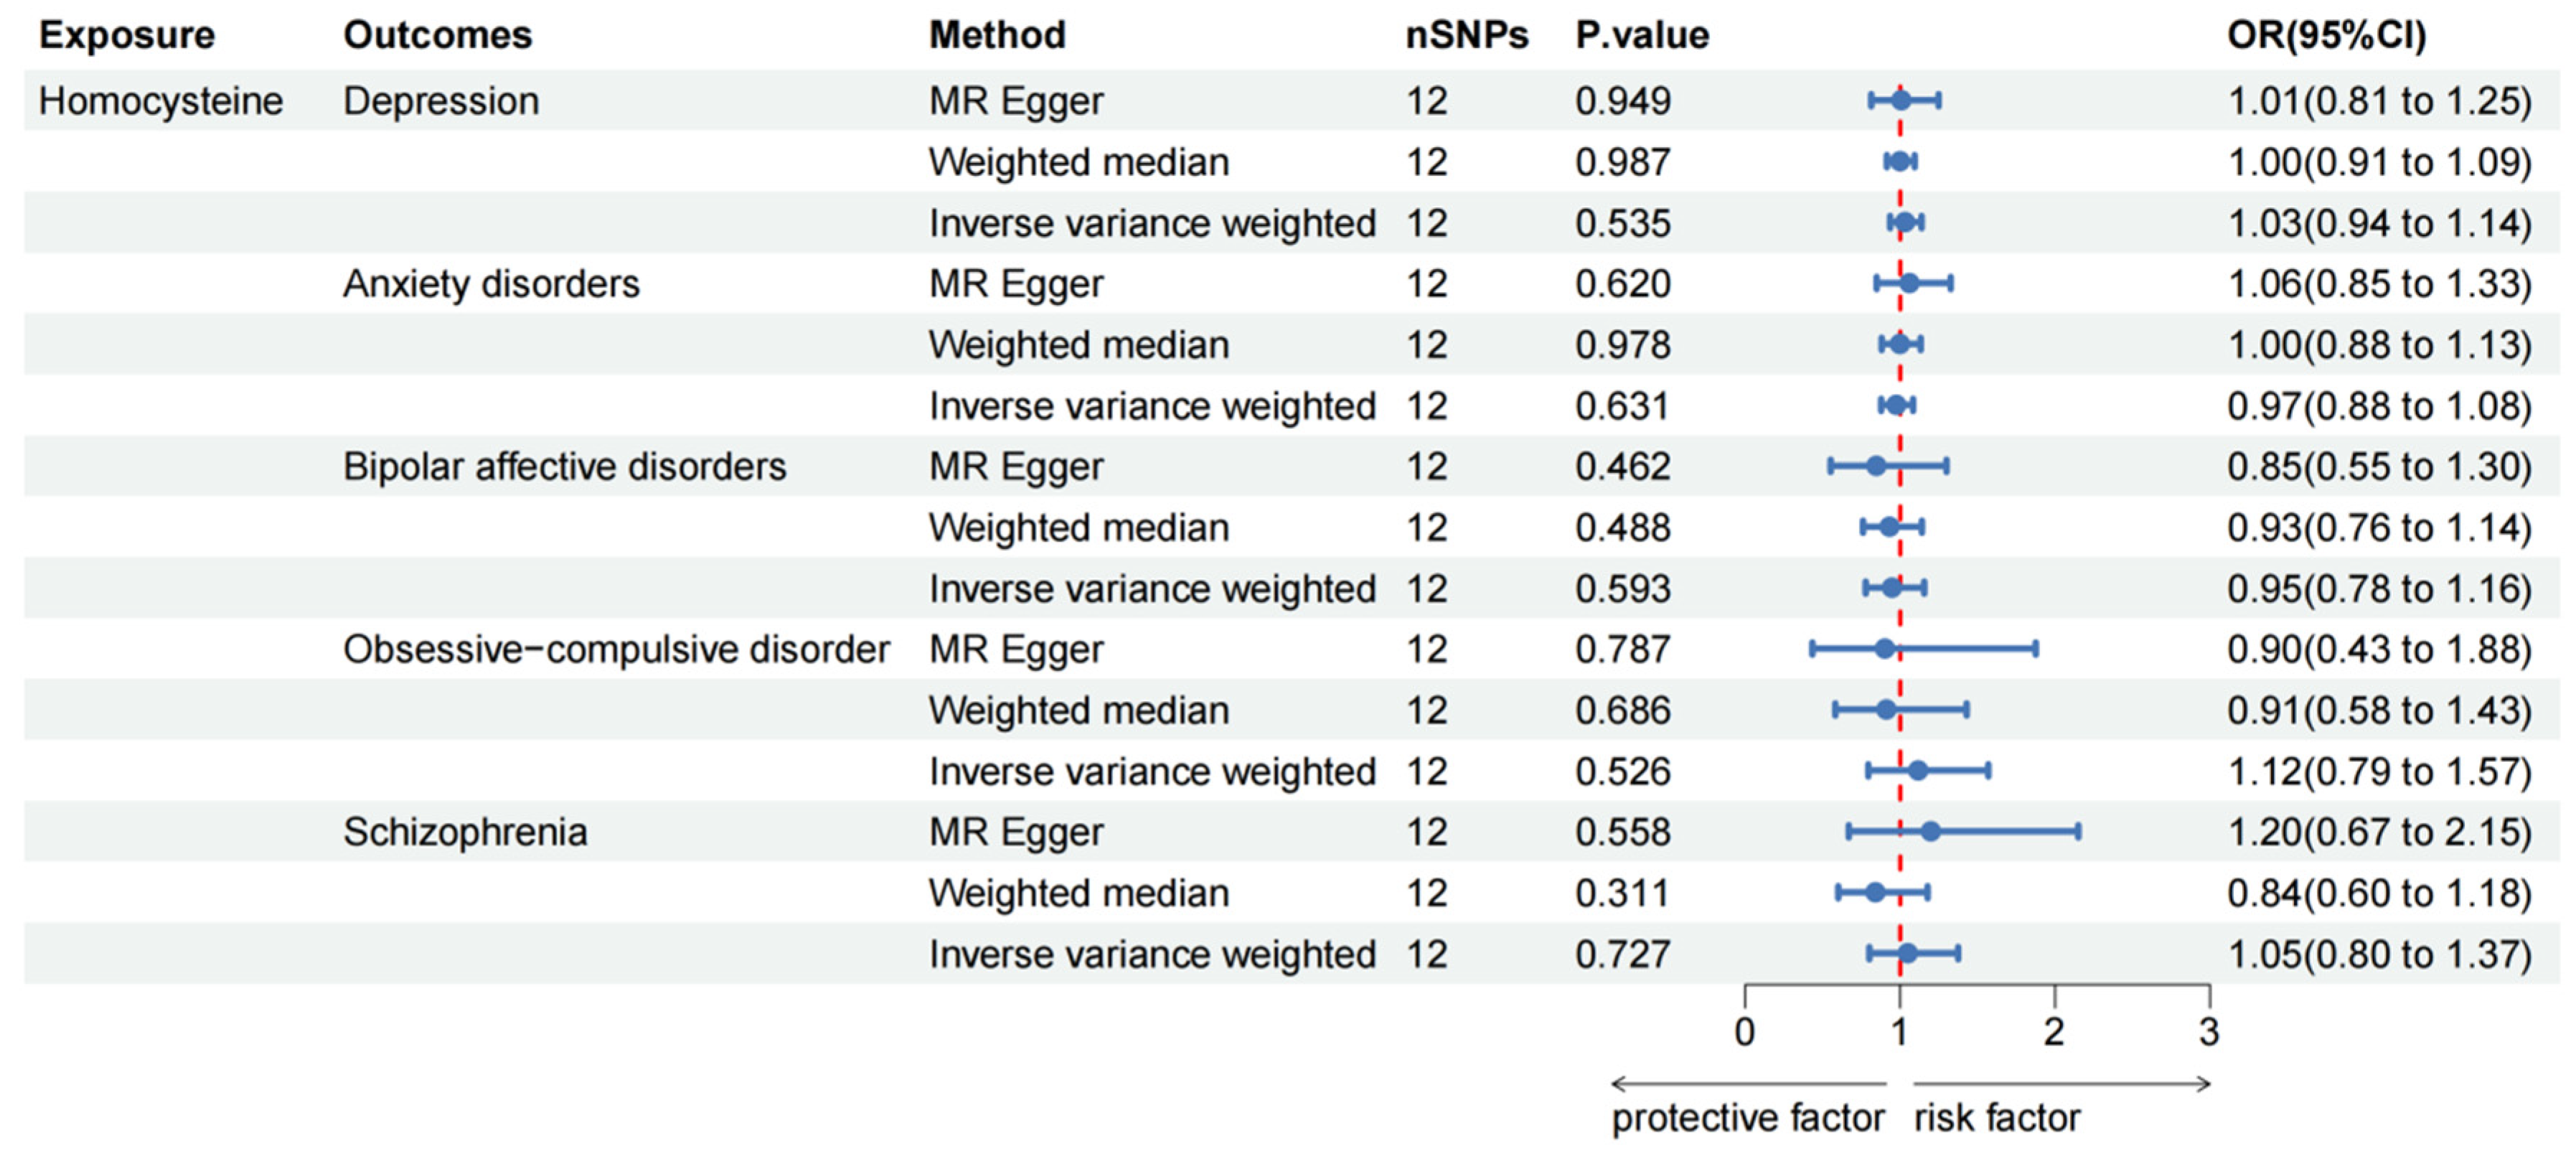The width and height of the screenshot is (2576, 1151).
Task: Click the Depression outcome label
Action: [x=441, y=101]
